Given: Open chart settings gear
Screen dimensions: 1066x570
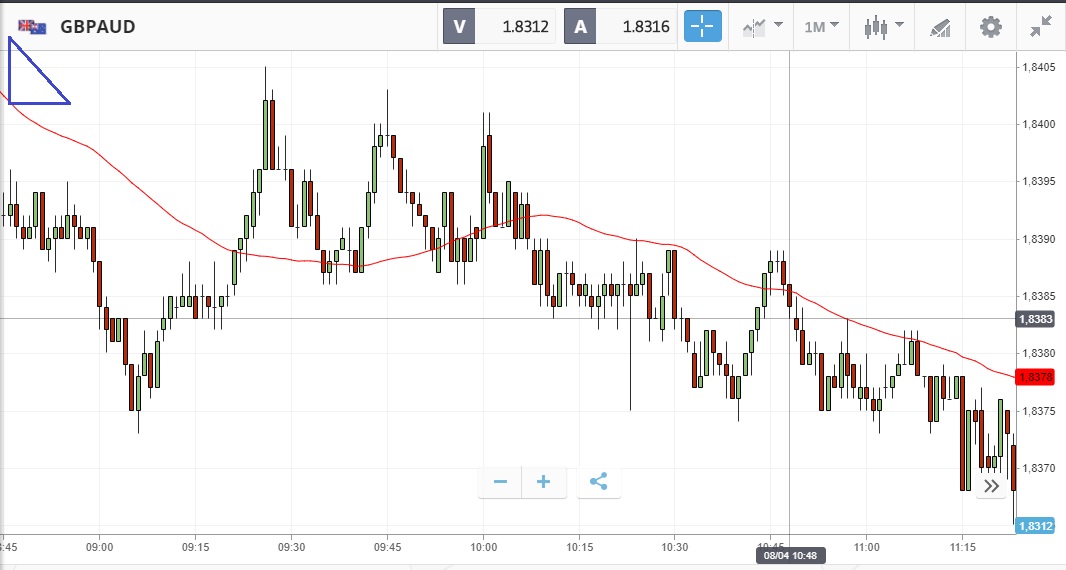Looking at the screenshot, I should click(x=991, y=27).
